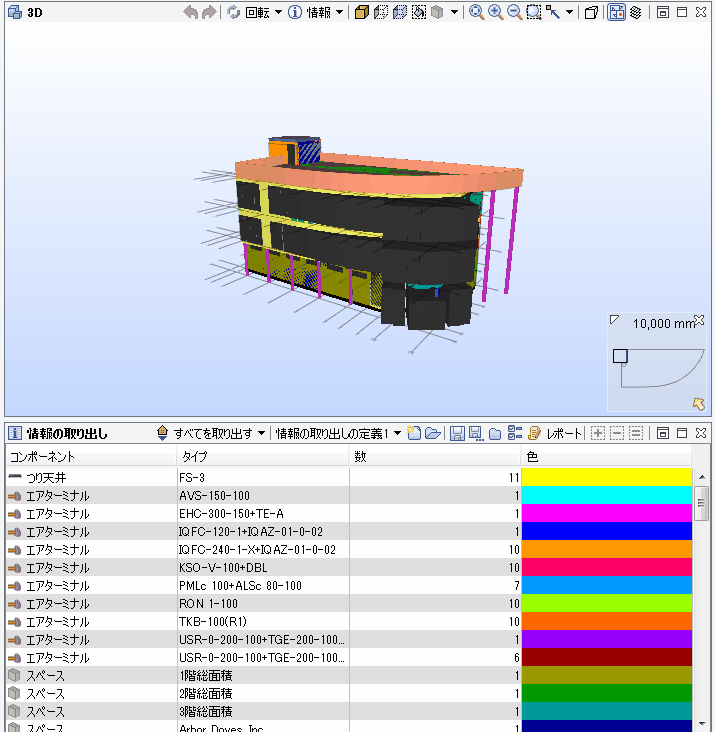This screenshot has height=732, width=715.
Task: Click yellow swatch for FS-3
Action: click(607, 477)
